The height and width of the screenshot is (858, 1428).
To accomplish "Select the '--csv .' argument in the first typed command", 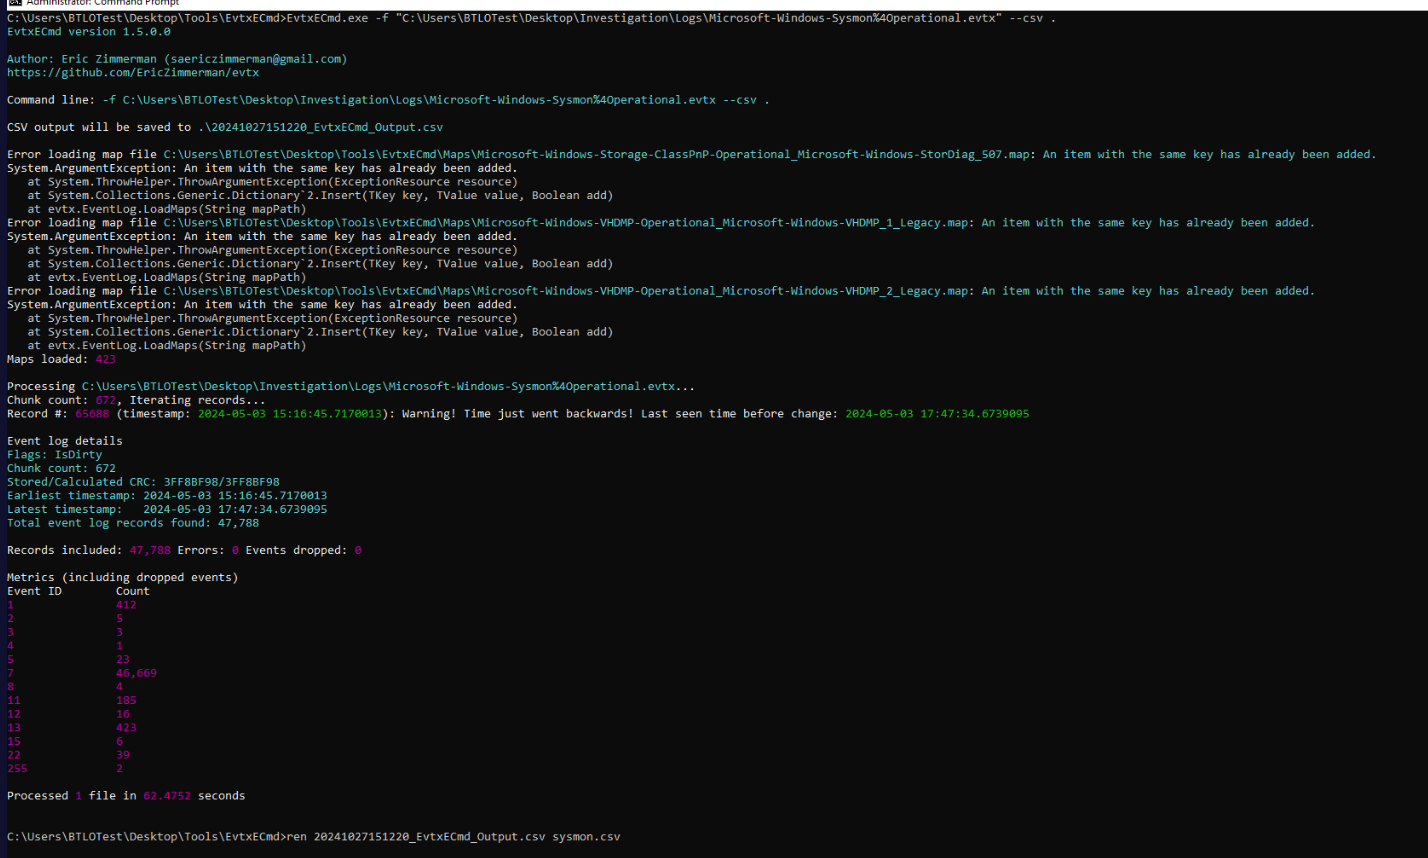I will (1032, 18).
